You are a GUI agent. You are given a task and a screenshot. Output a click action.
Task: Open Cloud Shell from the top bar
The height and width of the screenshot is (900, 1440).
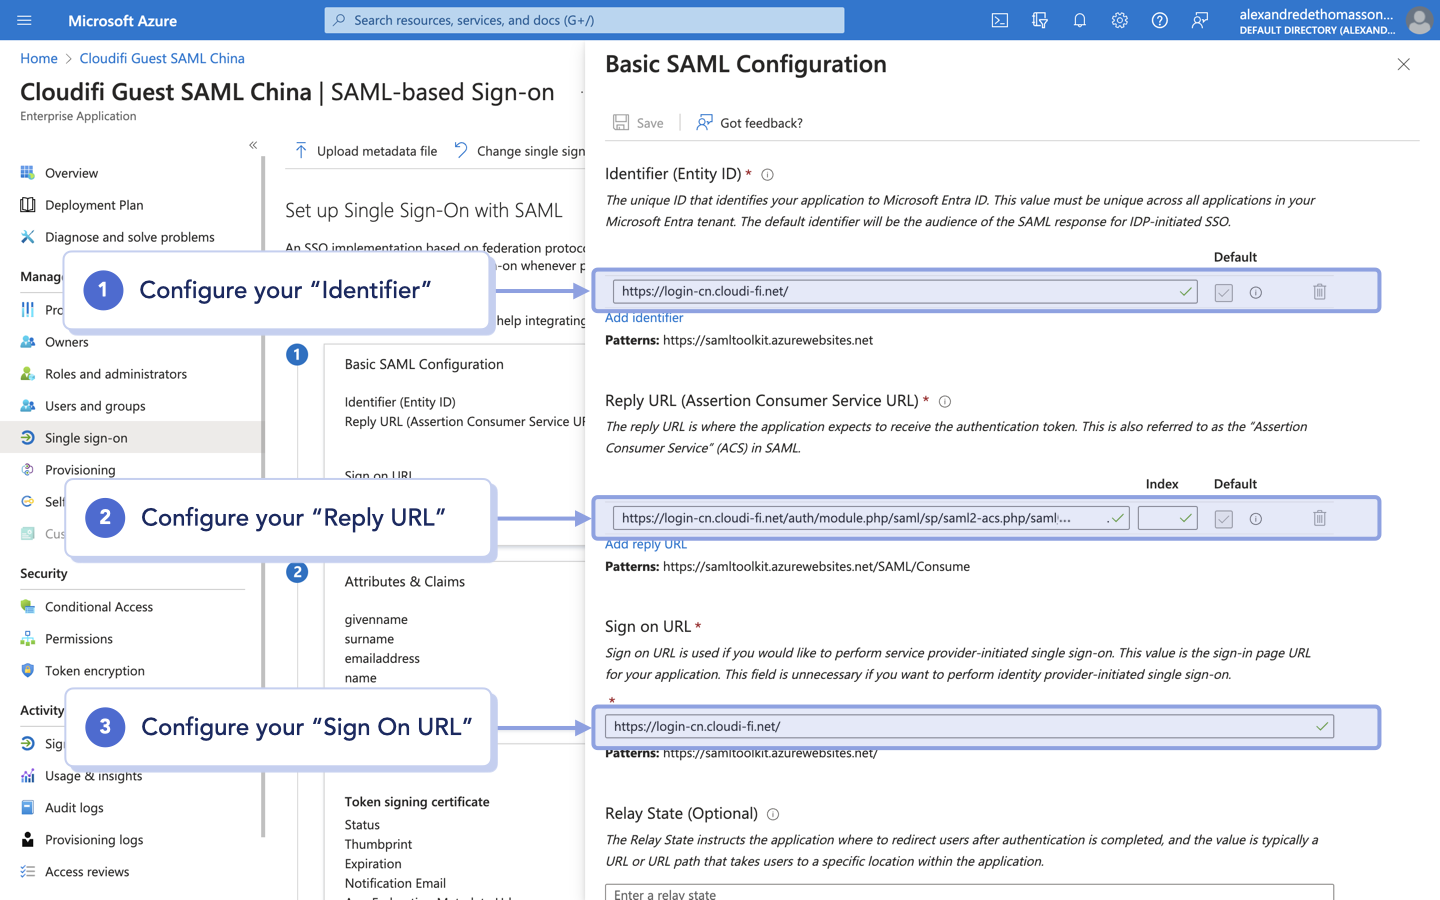click(999, 20)
